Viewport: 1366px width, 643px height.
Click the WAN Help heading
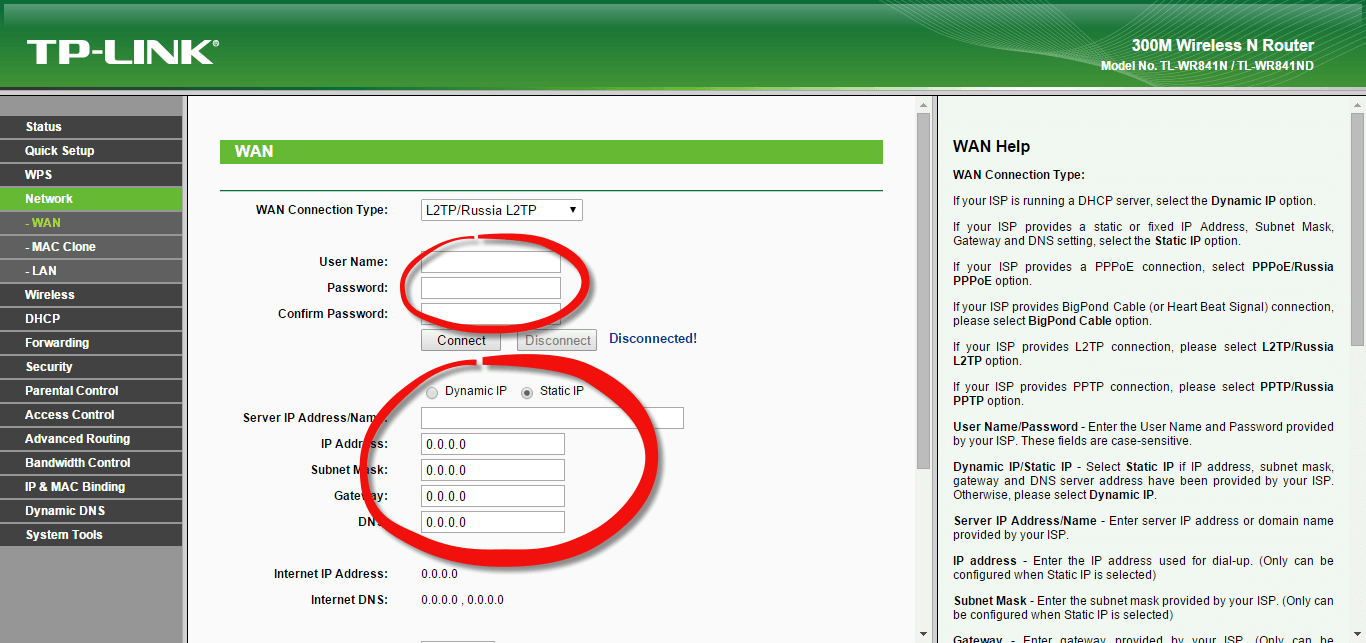(991, 147)
